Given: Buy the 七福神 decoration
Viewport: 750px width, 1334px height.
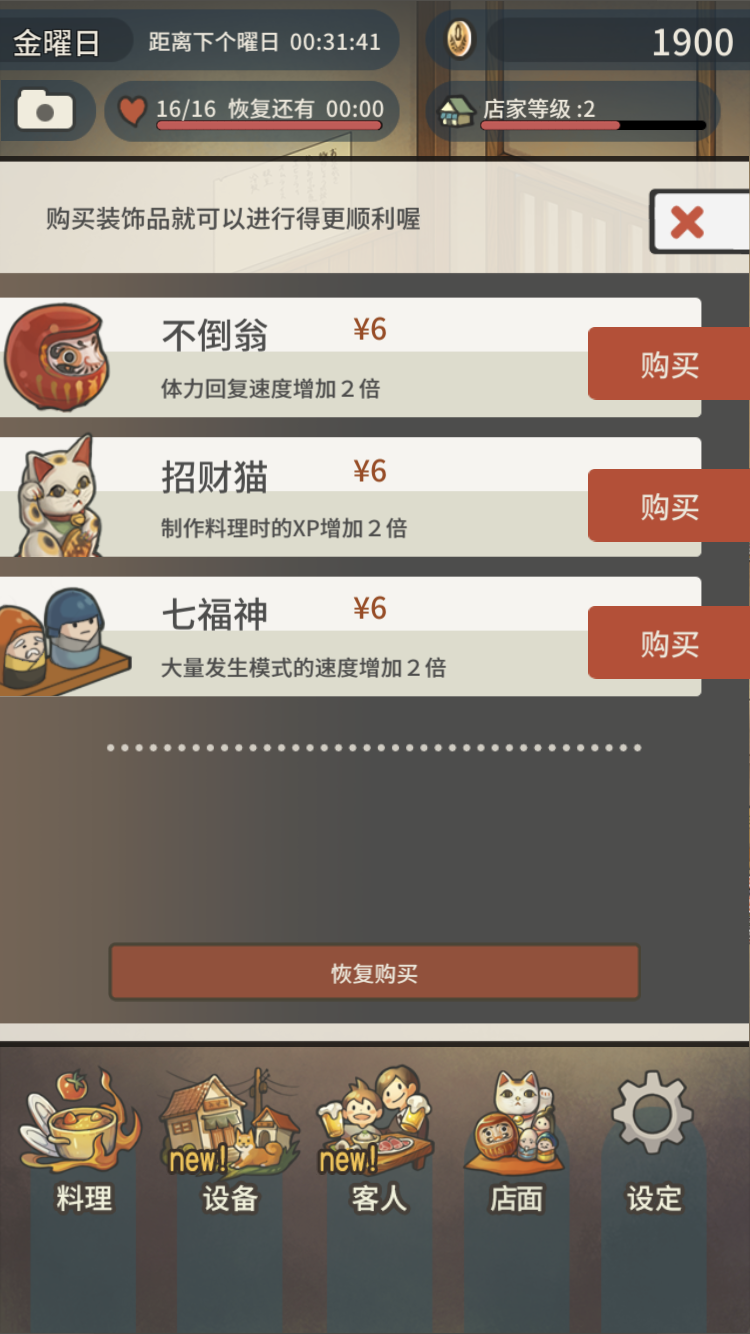Looking at the screenshot, I should tap(669, 643).
